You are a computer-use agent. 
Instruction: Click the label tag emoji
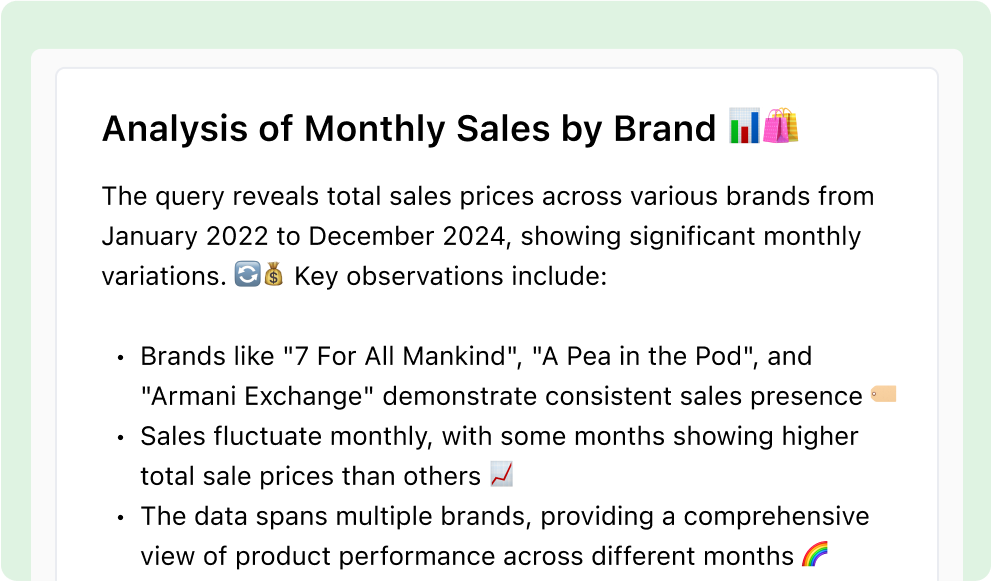884,394
